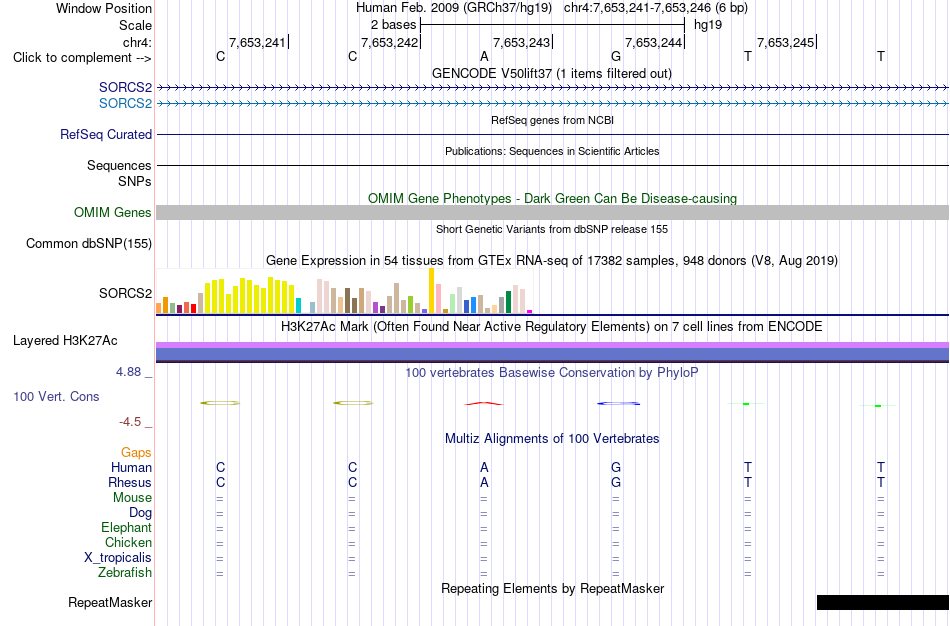Image resolution: width=950 pixels, height=626 pixels.
Task: Click the red conservation mark under base A
Action: [483, 403]
